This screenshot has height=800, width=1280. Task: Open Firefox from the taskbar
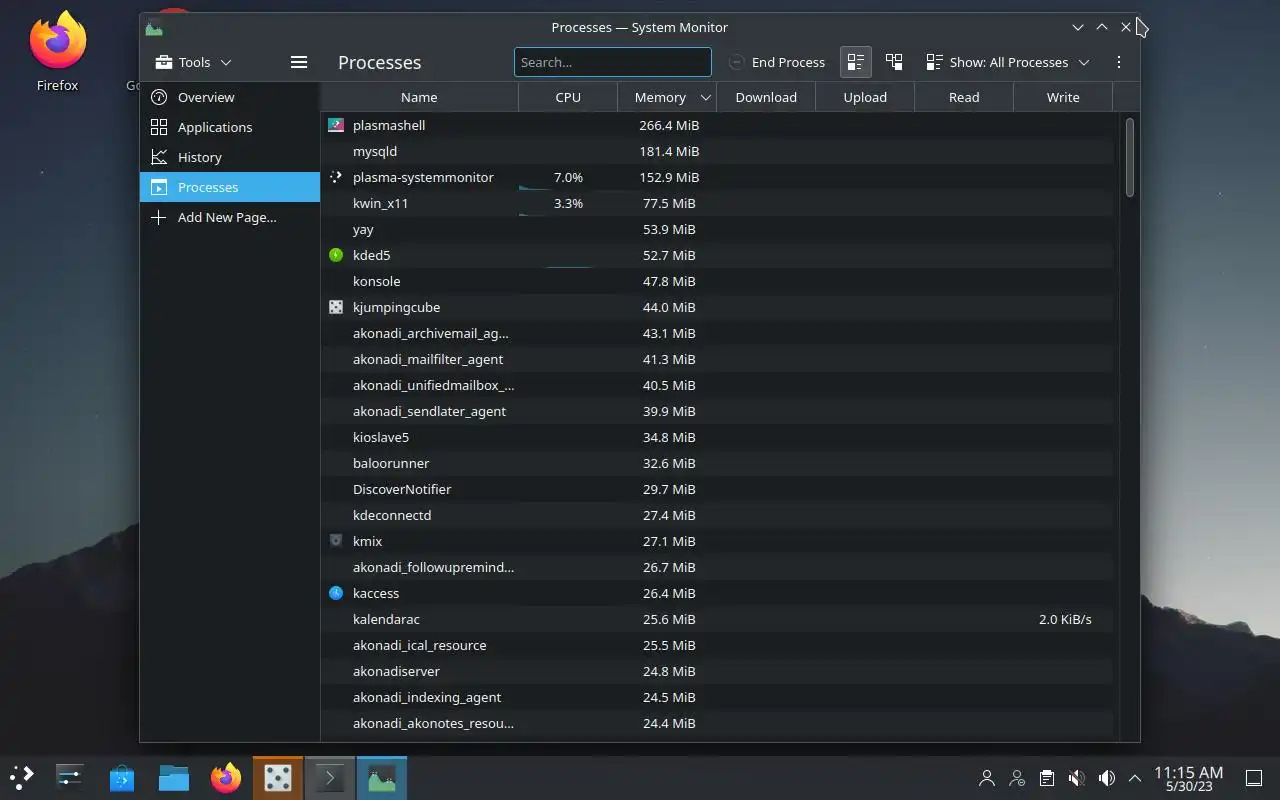(x=226, y=777)
